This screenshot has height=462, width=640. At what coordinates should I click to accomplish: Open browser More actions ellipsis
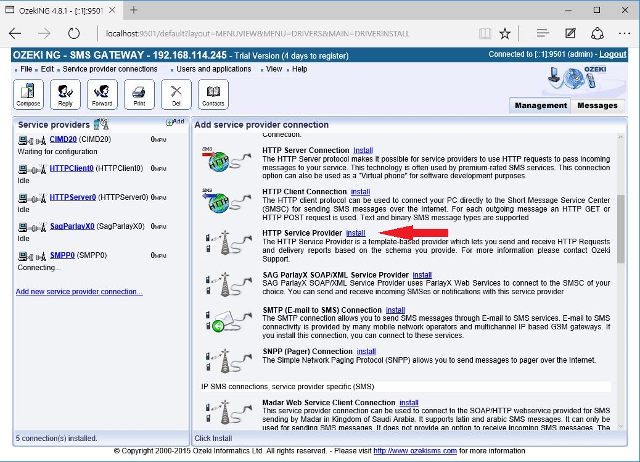624,33
